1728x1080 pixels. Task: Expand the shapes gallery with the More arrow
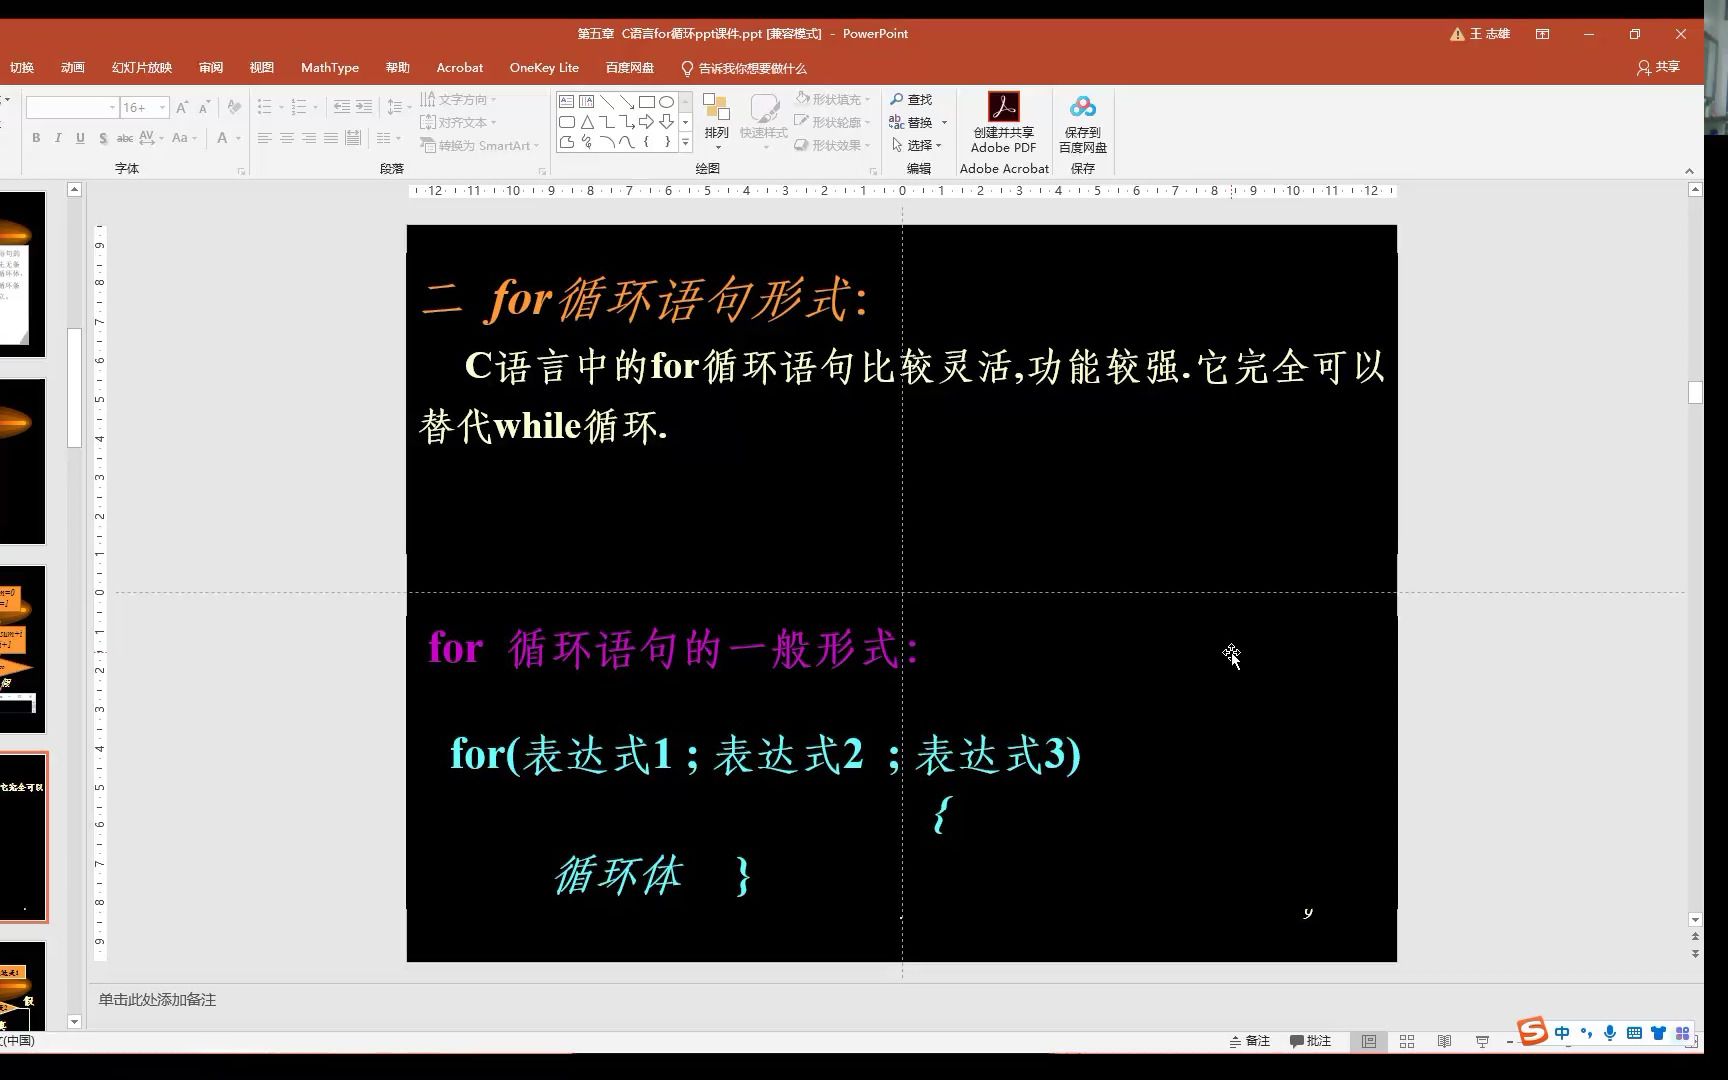click(685, 143)
